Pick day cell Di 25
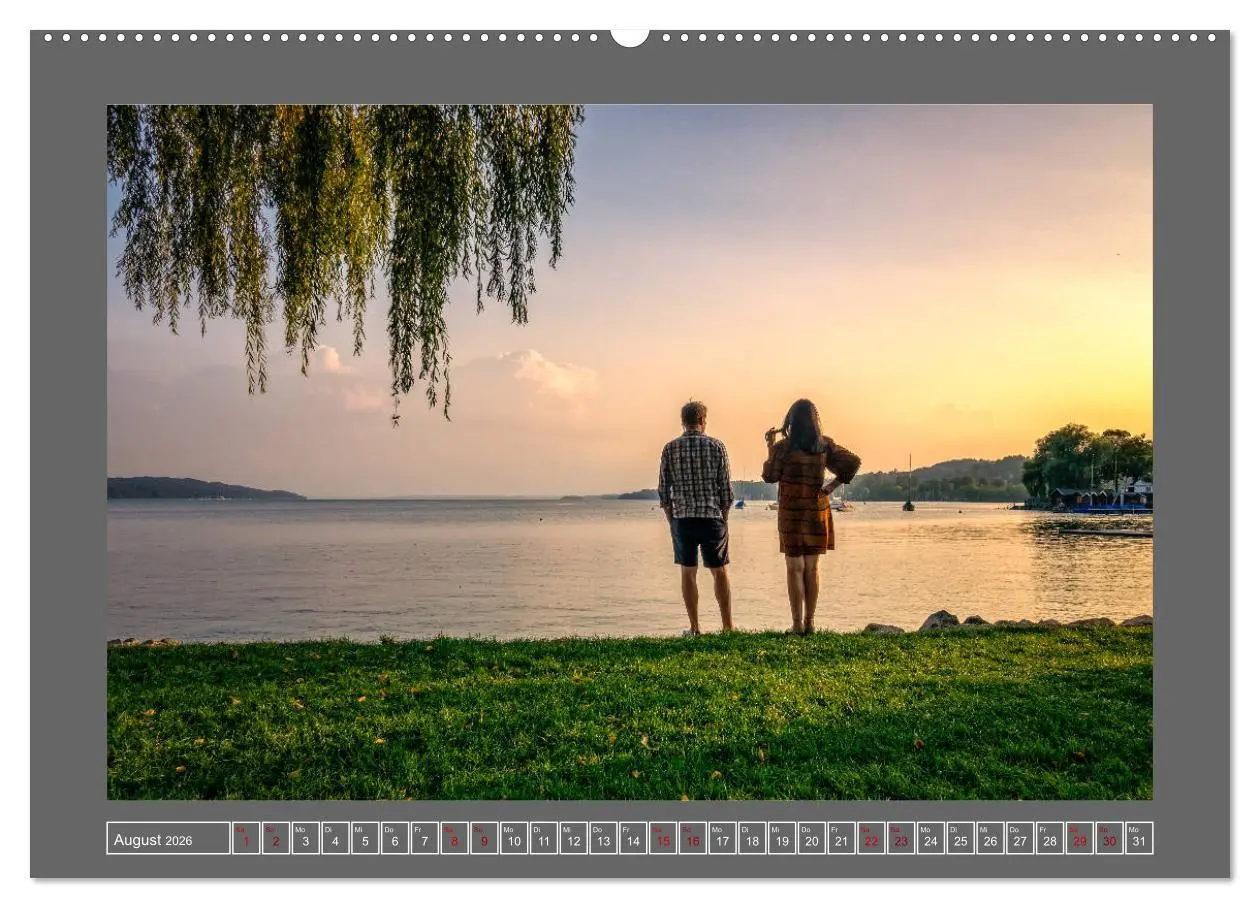The image size is (1260, 908). point(961,838)
